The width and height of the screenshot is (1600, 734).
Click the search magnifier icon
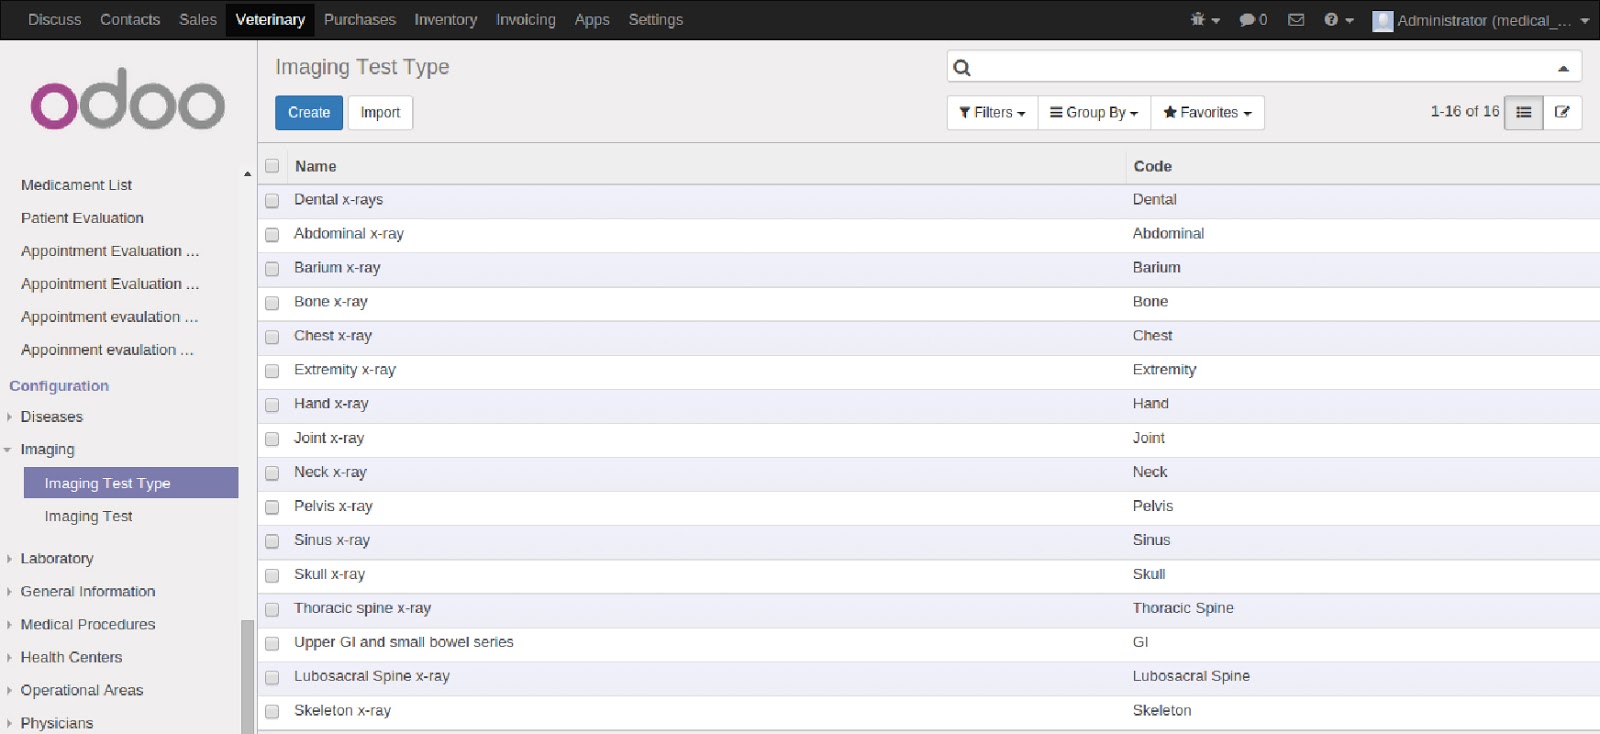tap(962, 67)
